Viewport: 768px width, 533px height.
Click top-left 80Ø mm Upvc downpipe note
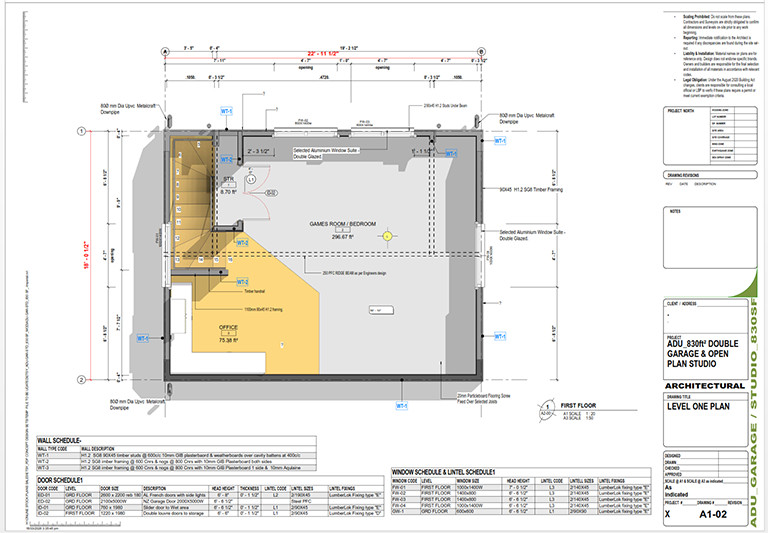(128, 109)
